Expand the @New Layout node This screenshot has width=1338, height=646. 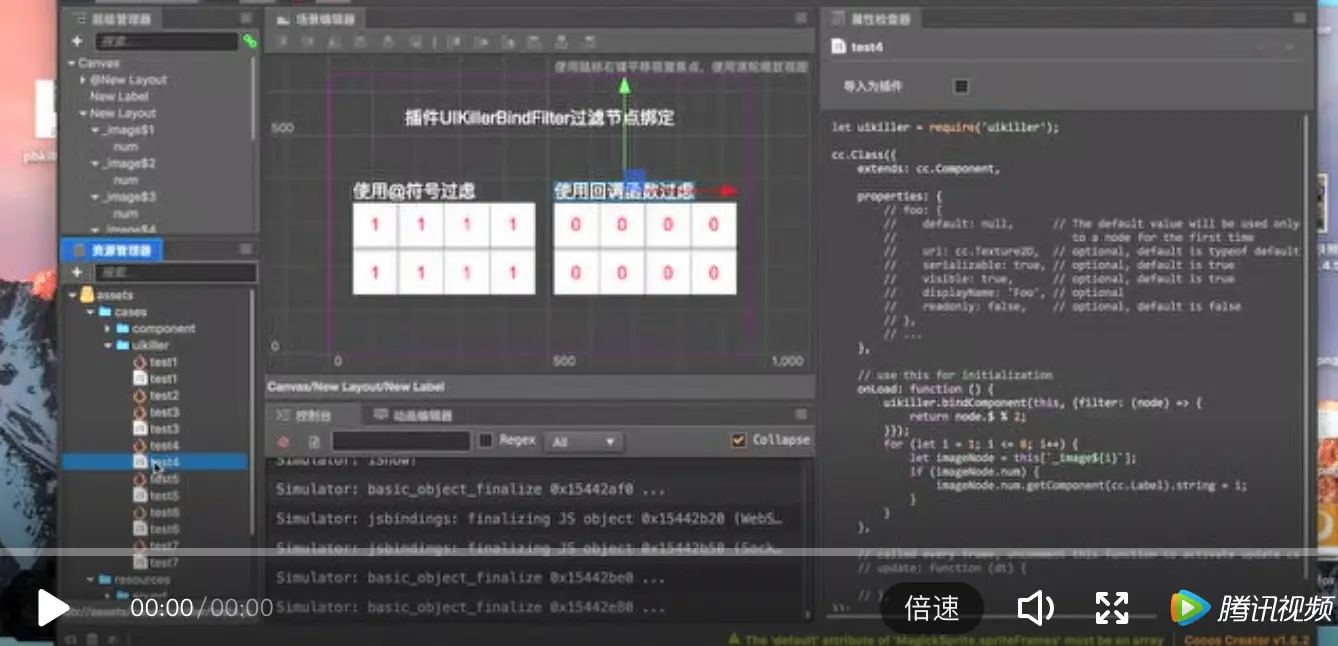coord(83,80)
